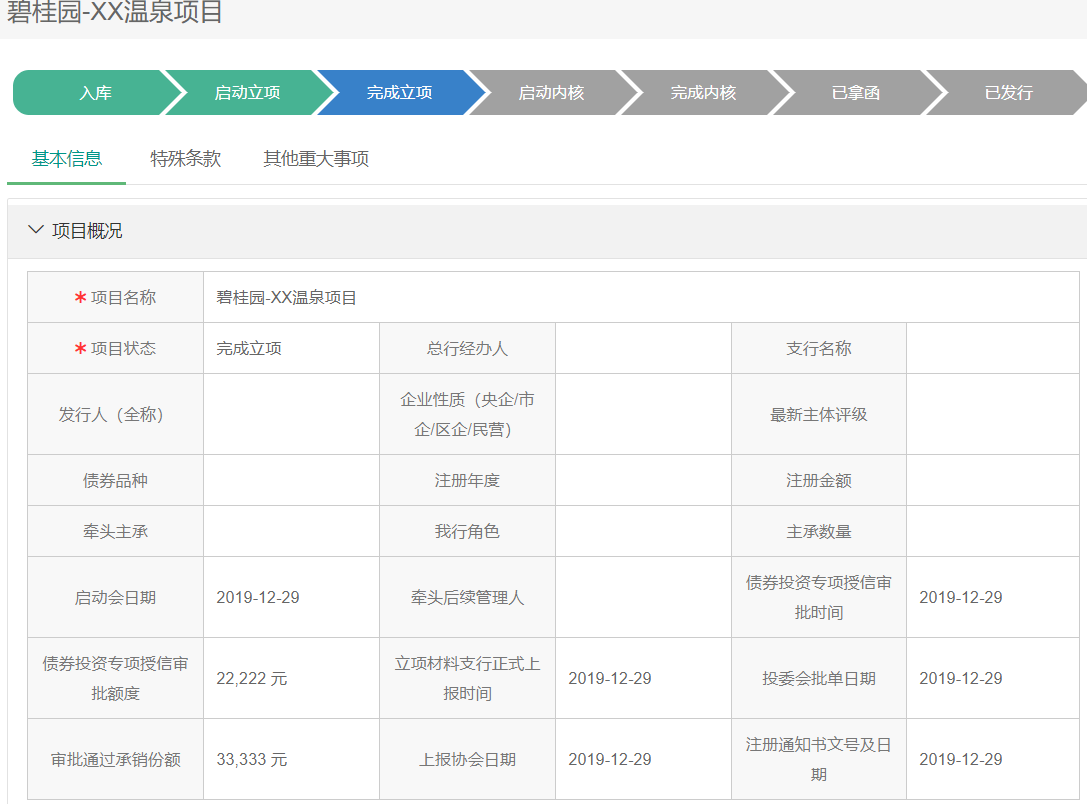
Task: Click the 注册年度 label
Action: click(467, 480)
